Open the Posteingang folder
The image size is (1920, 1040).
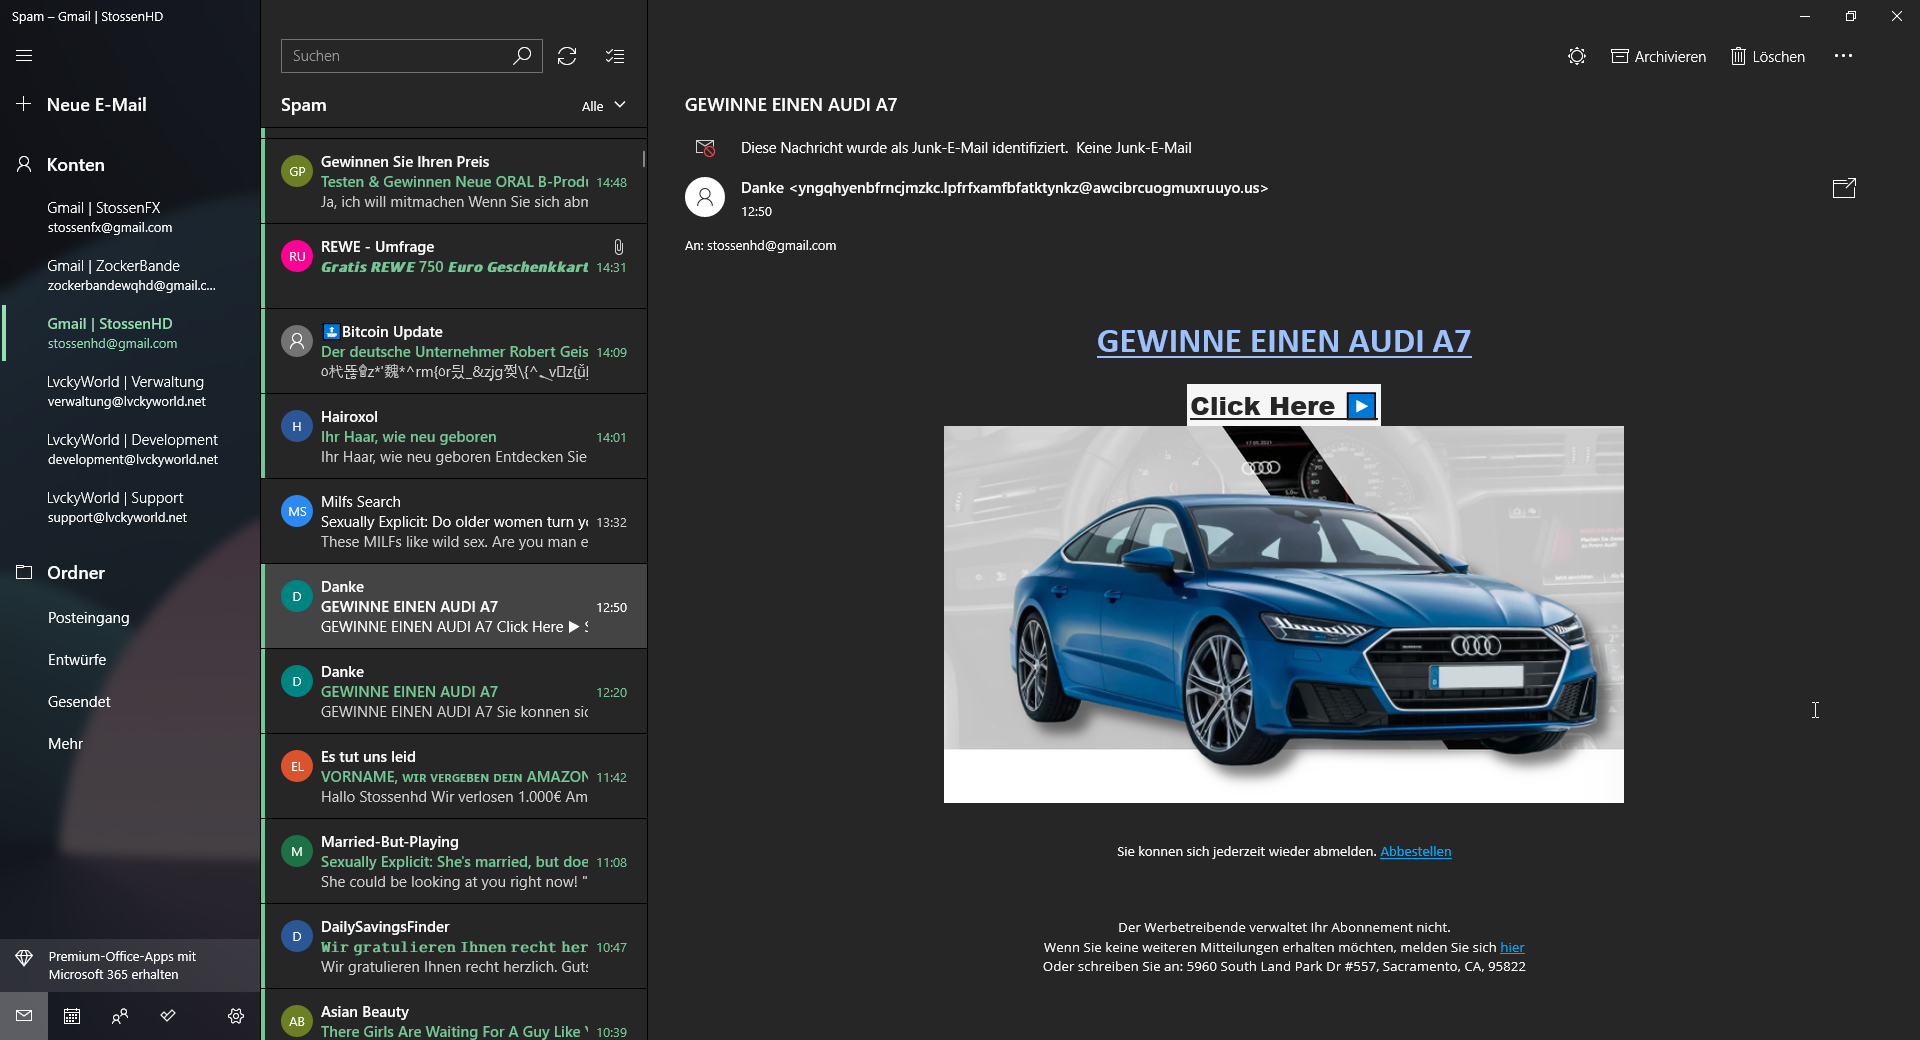(x=89, y=618)
